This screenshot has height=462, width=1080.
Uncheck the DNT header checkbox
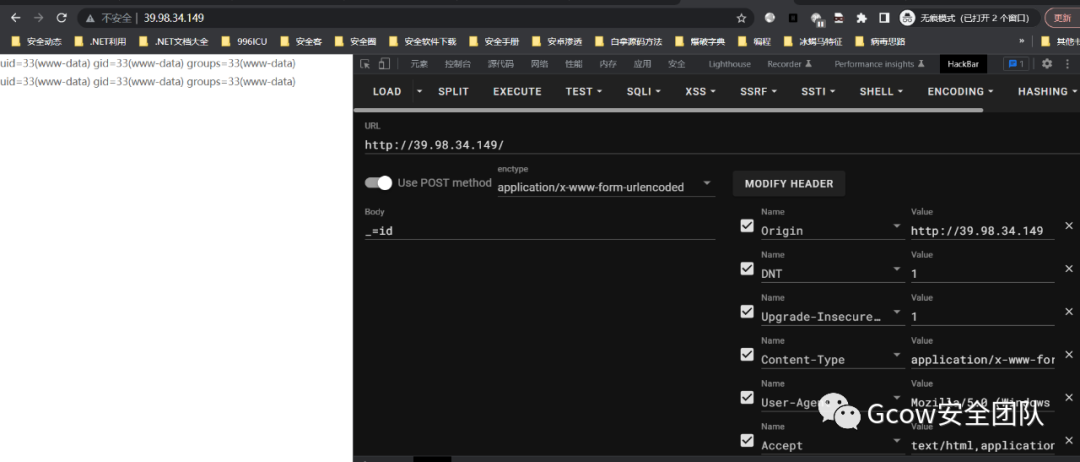[747, 269]
